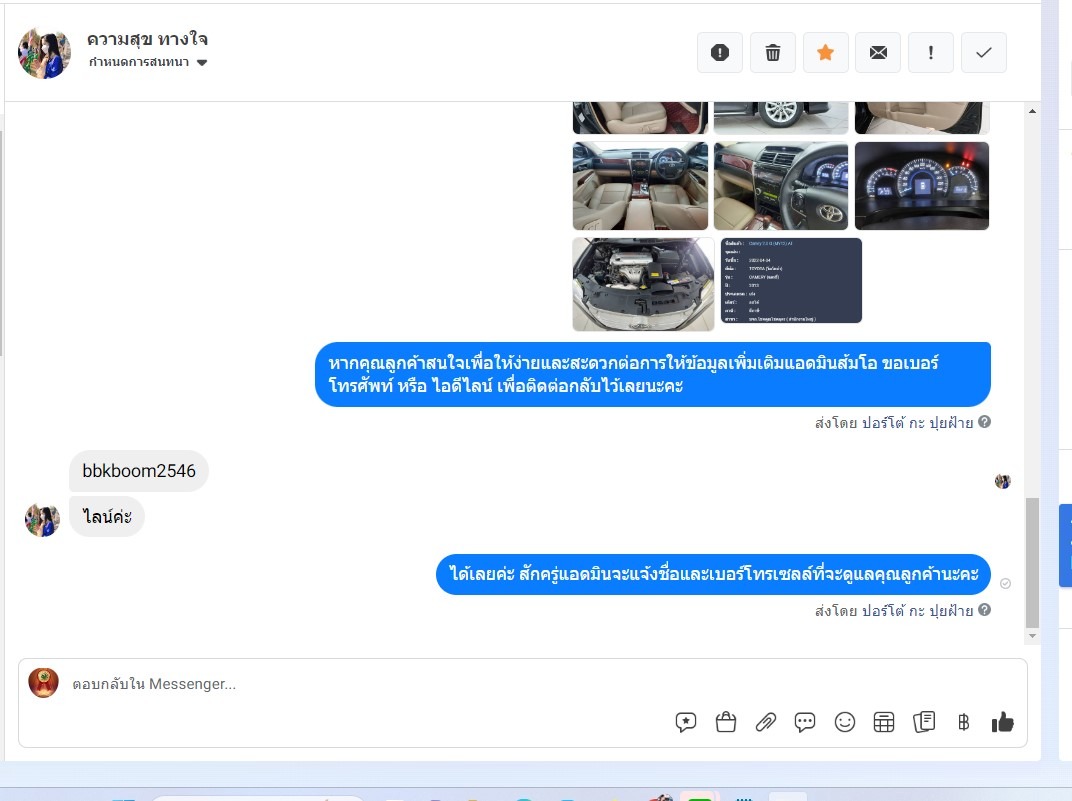The height and width of the screenshot is (801, 1072).
Task: Click the delivered checkmark status icon
Action: coord(1005,583)
